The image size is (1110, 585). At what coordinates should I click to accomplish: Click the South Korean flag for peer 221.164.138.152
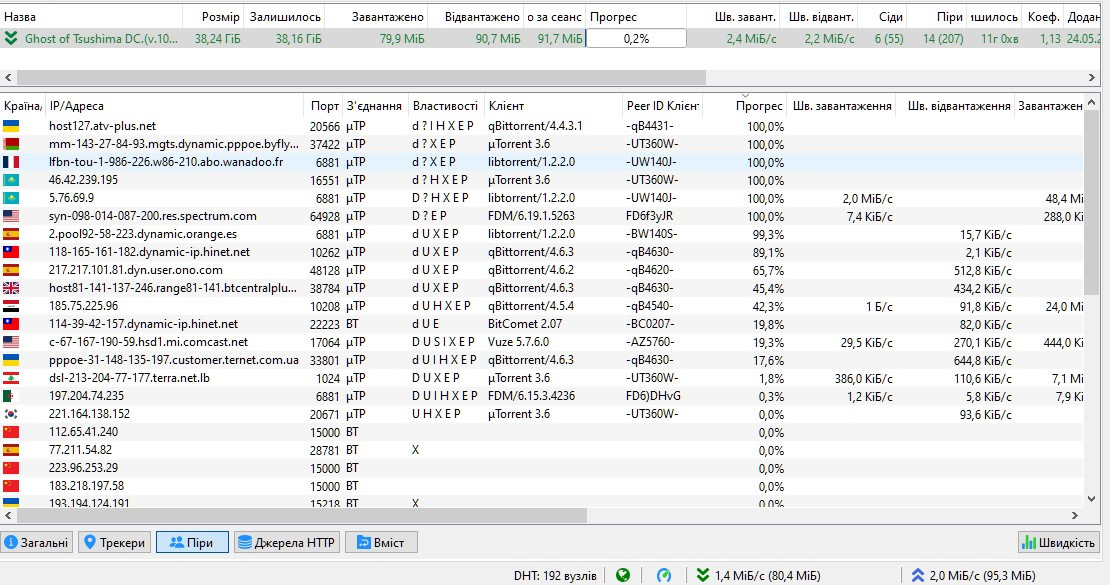point(11,414)
